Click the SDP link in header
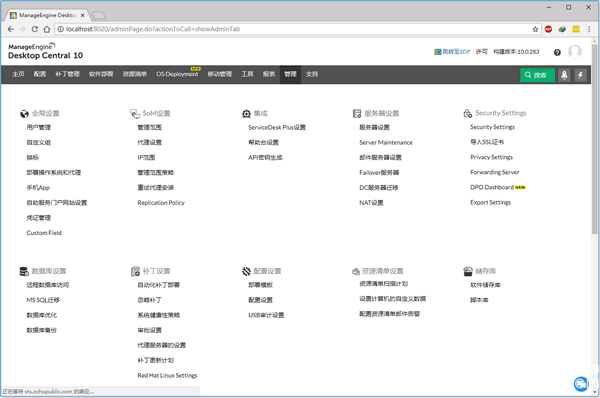Screen dimensions: 600x398 point(452,52)
